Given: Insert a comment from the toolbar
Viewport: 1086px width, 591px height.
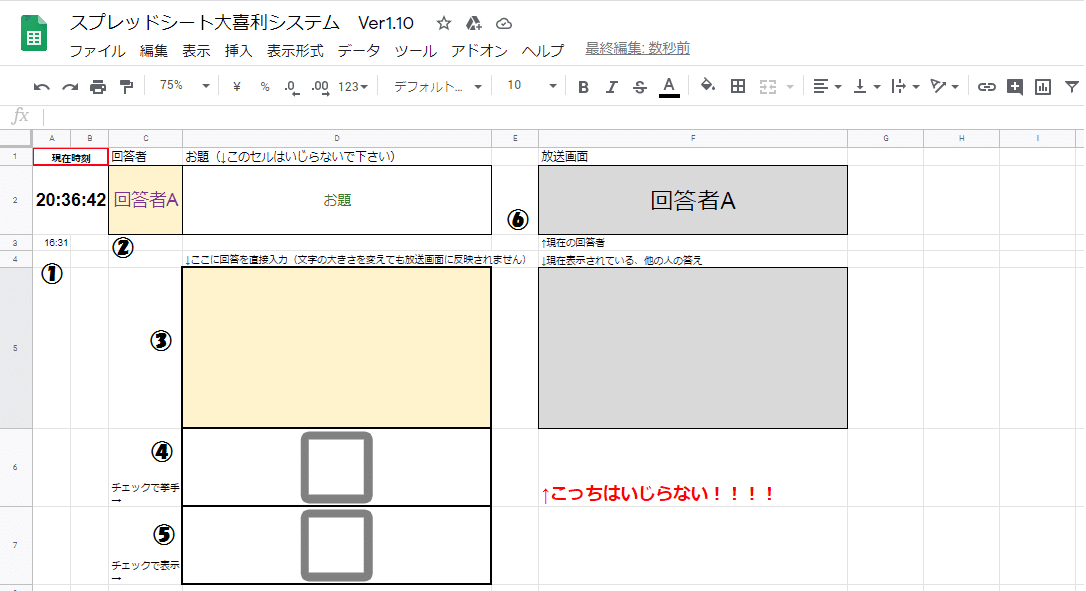Looking at the screenshot, I should pos(1013,87).
